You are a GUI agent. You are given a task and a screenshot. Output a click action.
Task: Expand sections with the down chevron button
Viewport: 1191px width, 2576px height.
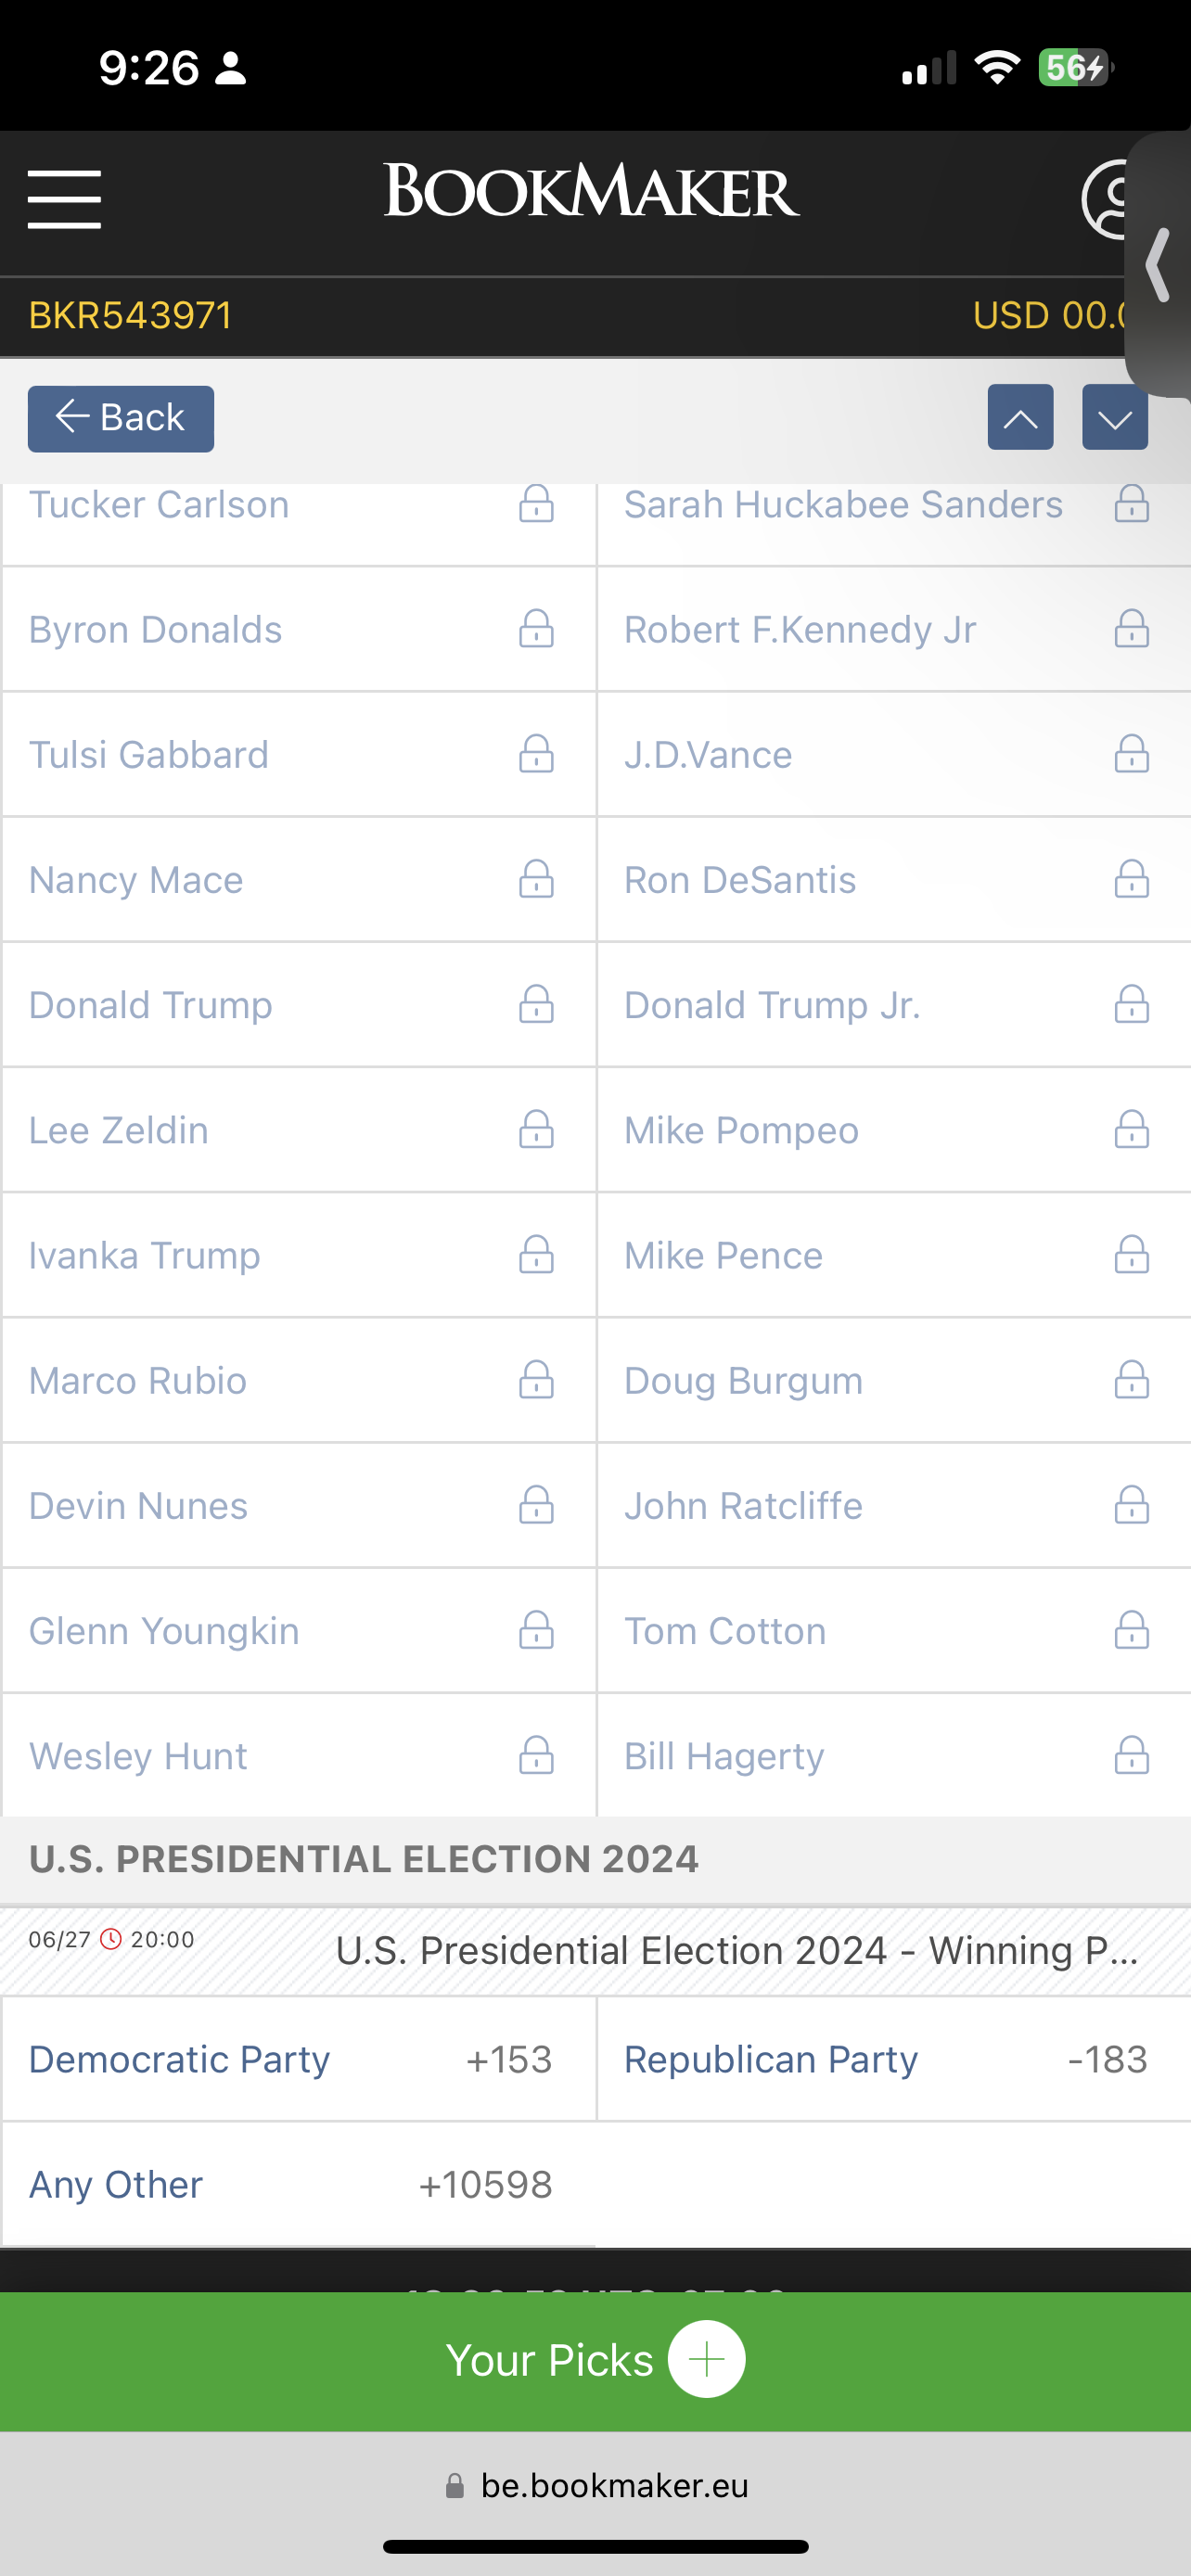pyautogui.click(x=1114, y=417)
